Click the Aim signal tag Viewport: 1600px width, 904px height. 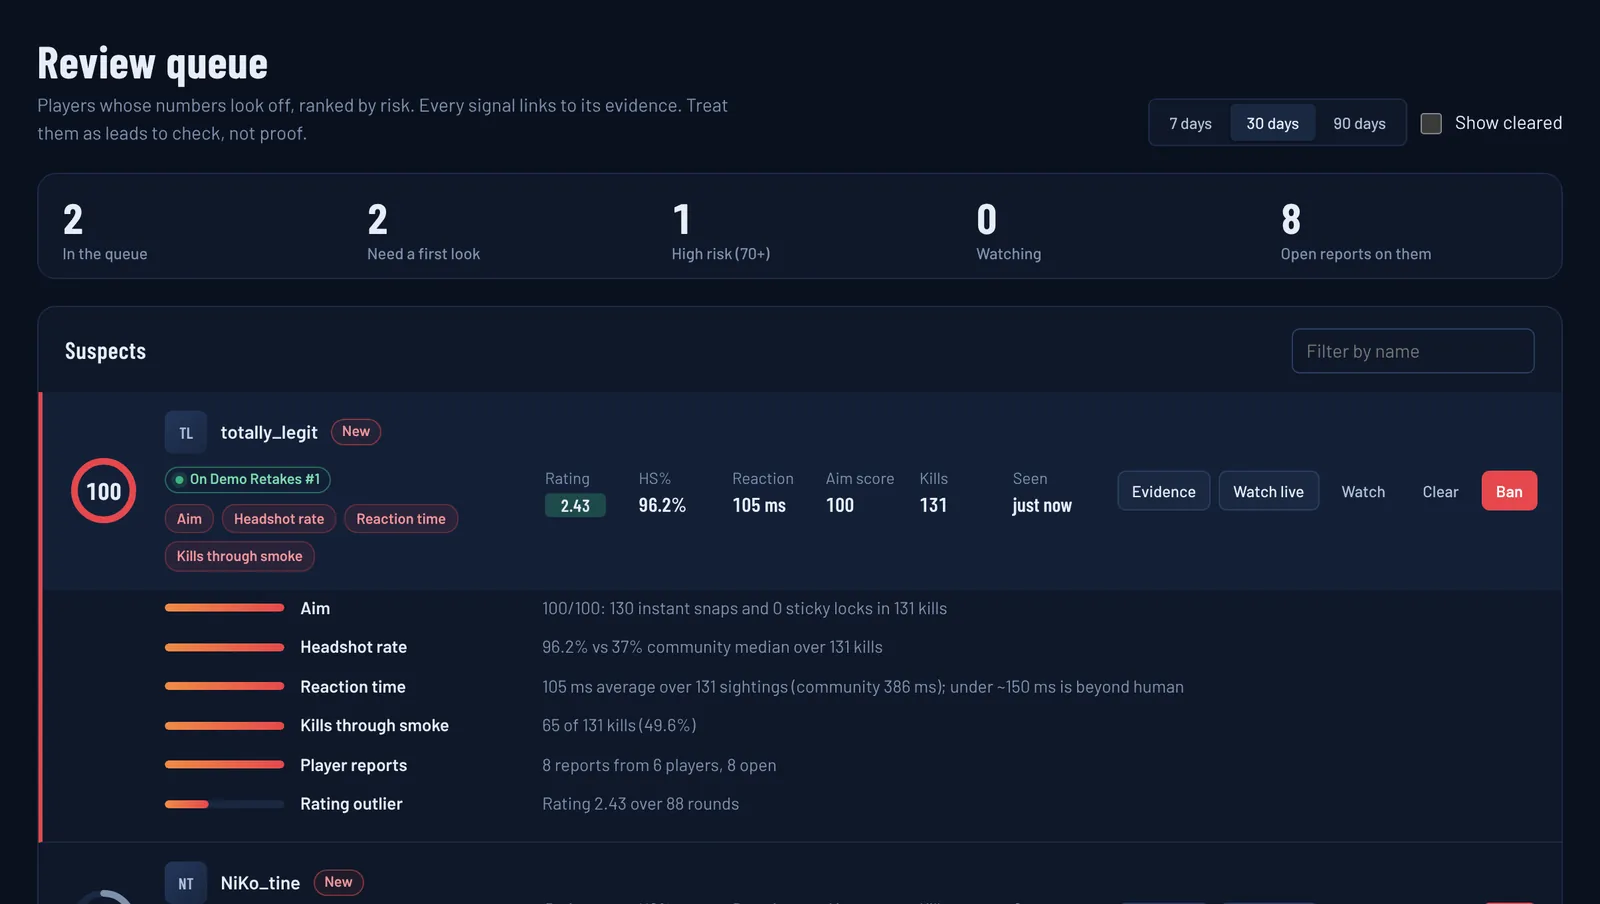click(189, 519)
